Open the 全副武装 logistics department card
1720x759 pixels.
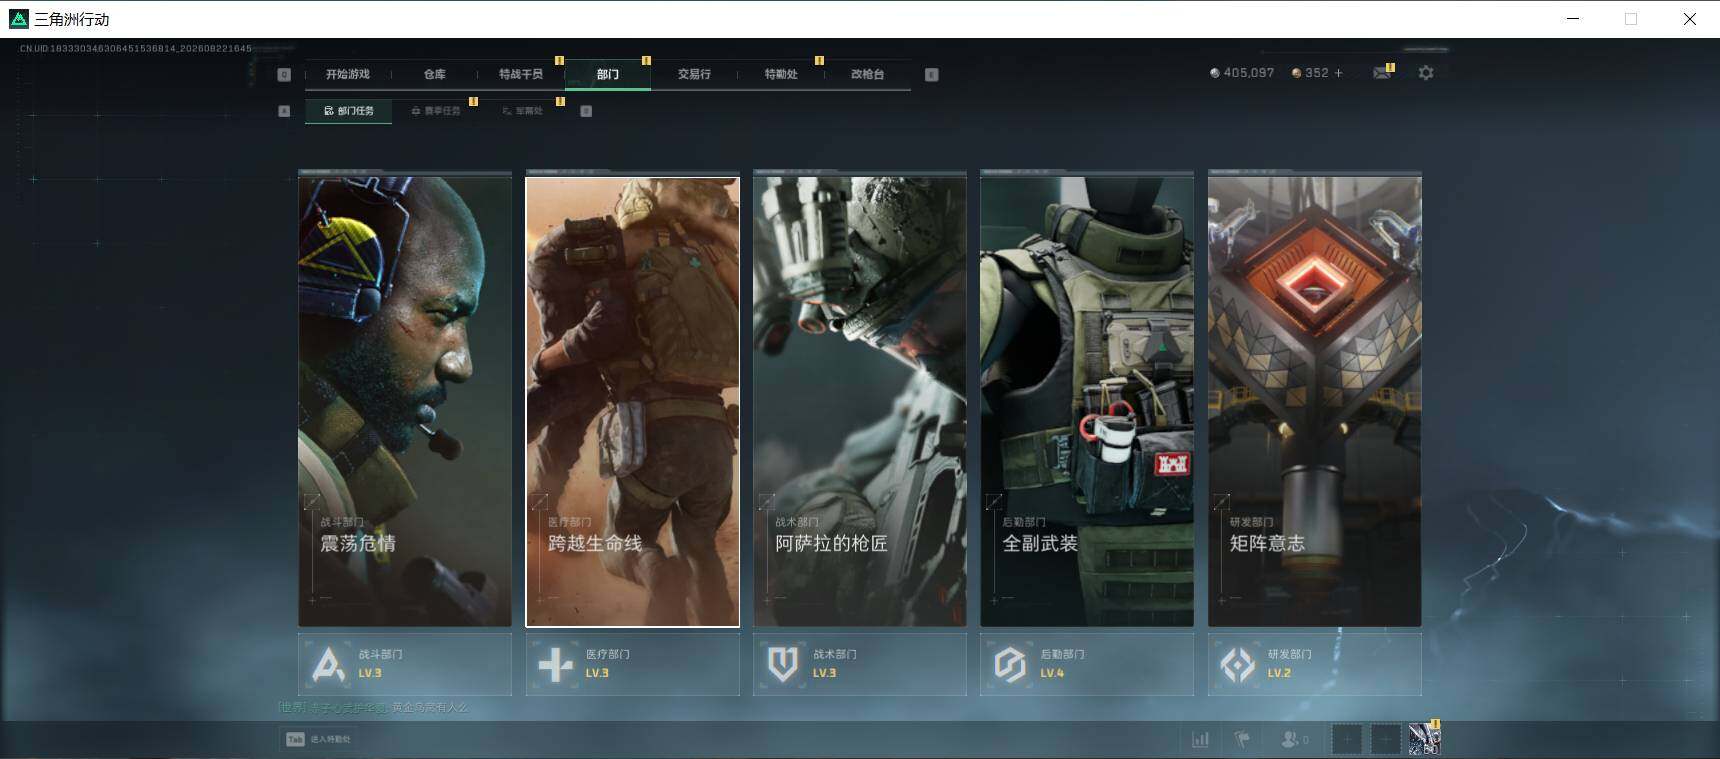(1087, 402)
